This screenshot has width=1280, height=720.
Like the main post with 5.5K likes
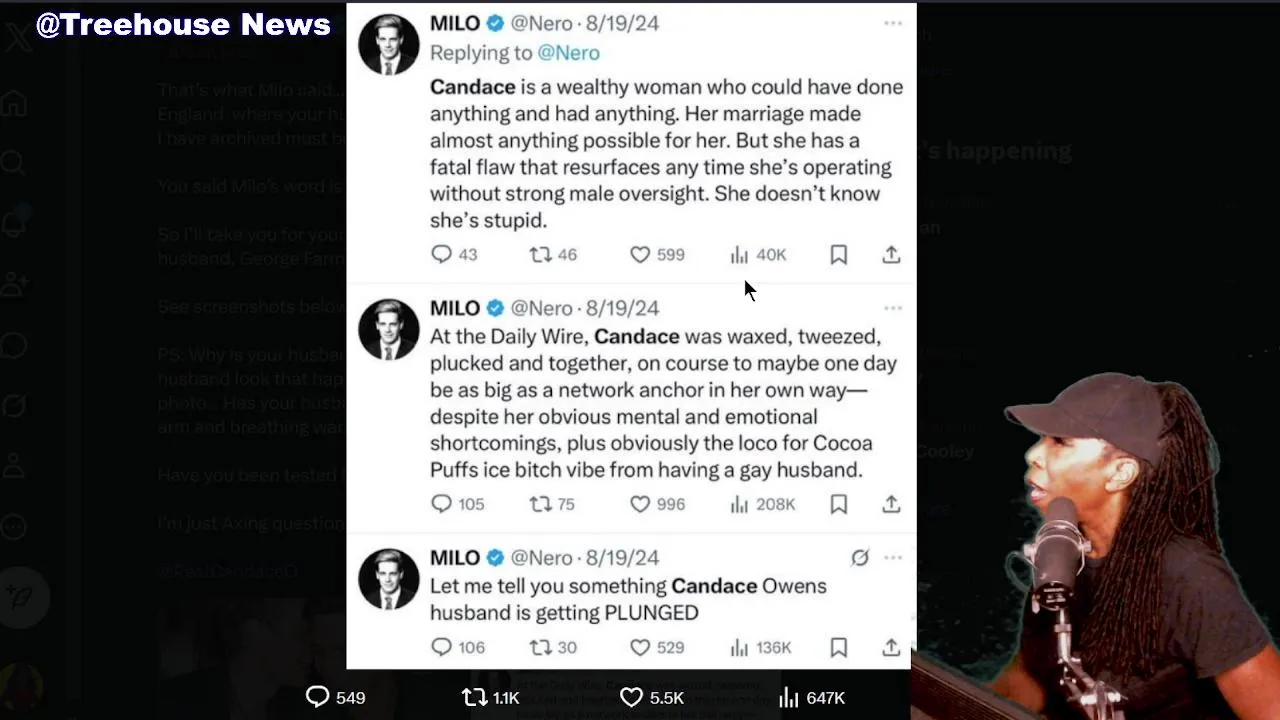tap(631, 697)
